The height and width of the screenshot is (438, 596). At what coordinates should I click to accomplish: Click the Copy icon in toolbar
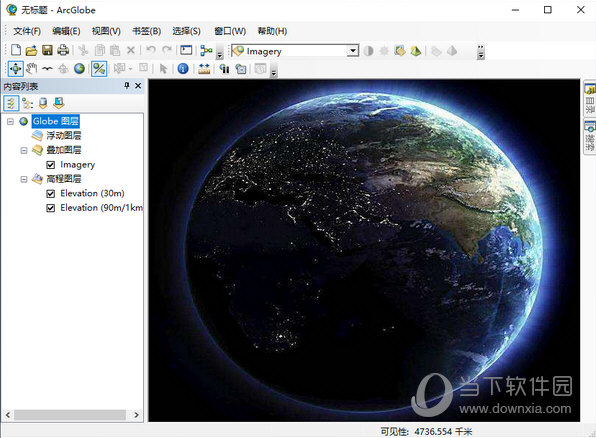point(100,50)
